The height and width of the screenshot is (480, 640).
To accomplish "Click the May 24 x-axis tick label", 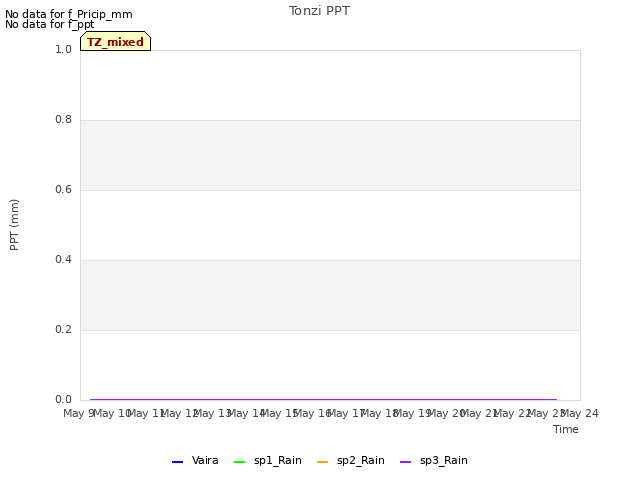I will [x=580, y=413].
